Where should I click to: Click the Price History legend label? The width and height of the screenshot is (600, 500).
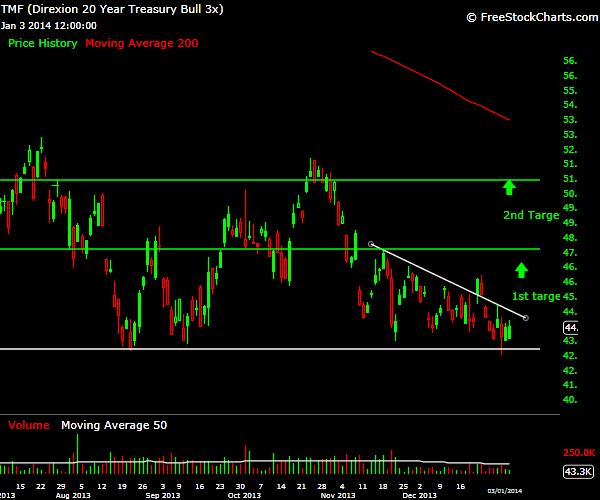[x=43, y=43]
